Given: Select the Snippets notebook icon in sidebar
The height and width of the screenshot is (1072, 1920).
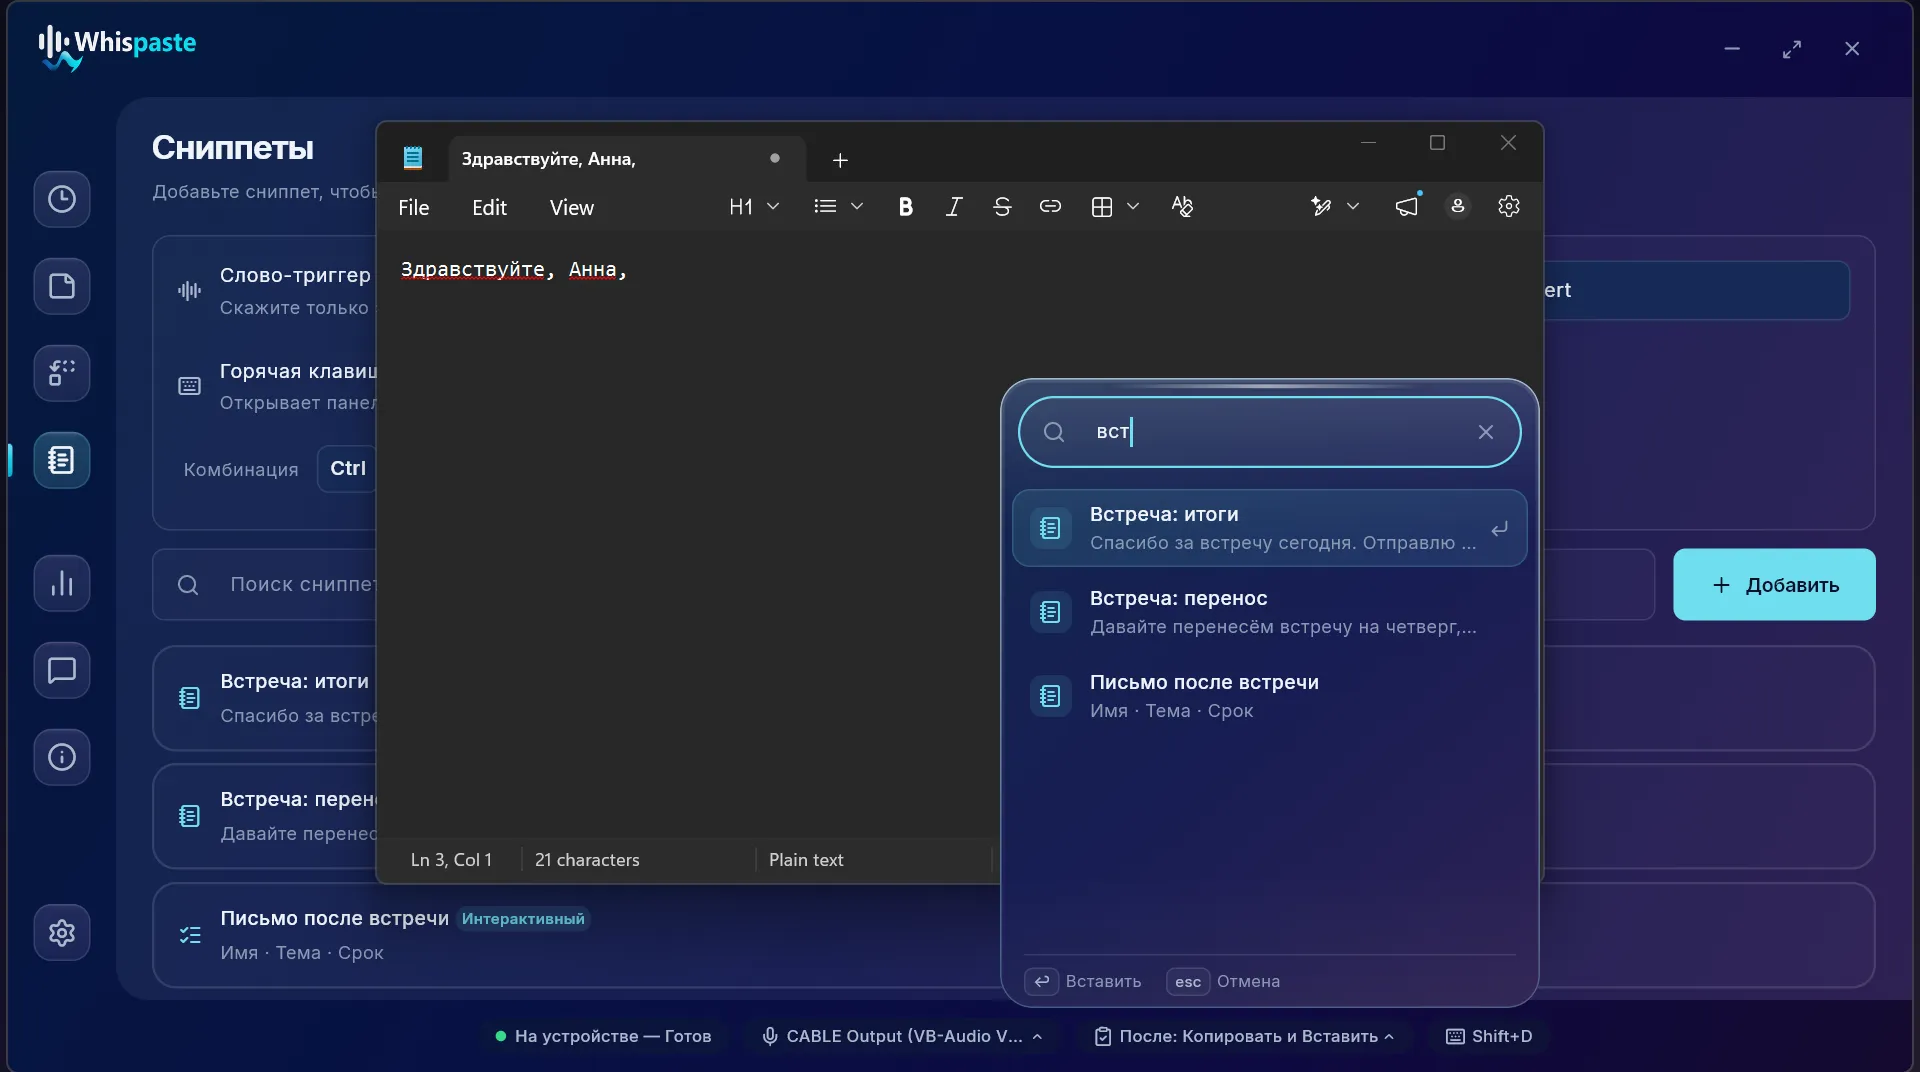Looking at the screenshot, I should (x=62, y=460).
